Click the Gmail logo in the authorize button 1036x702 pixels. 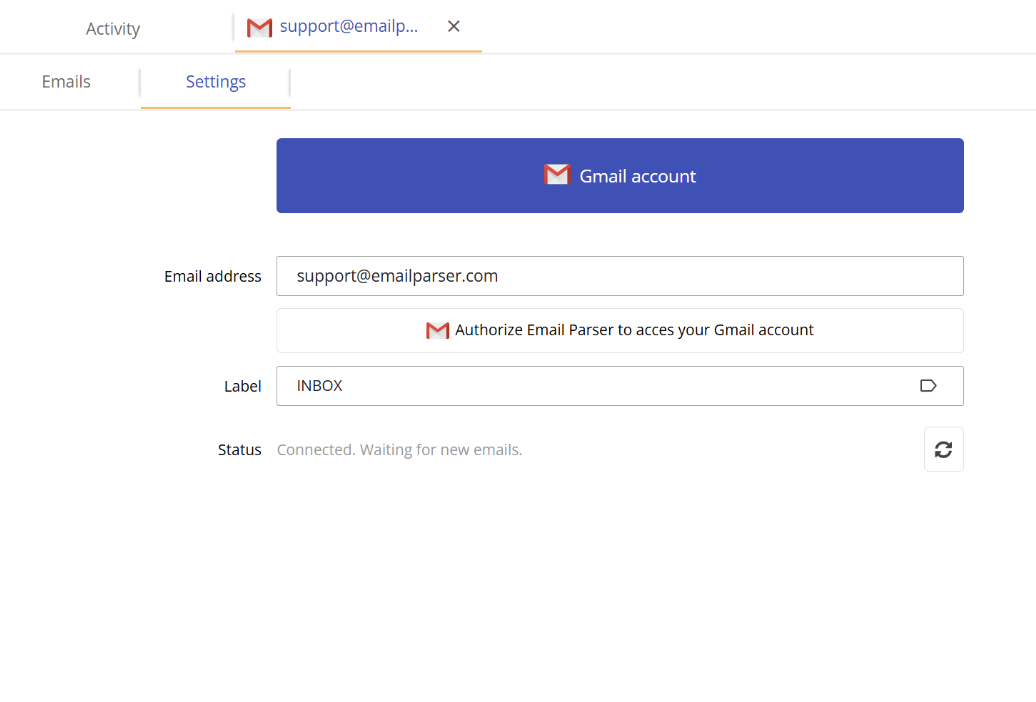pos(438,330)
